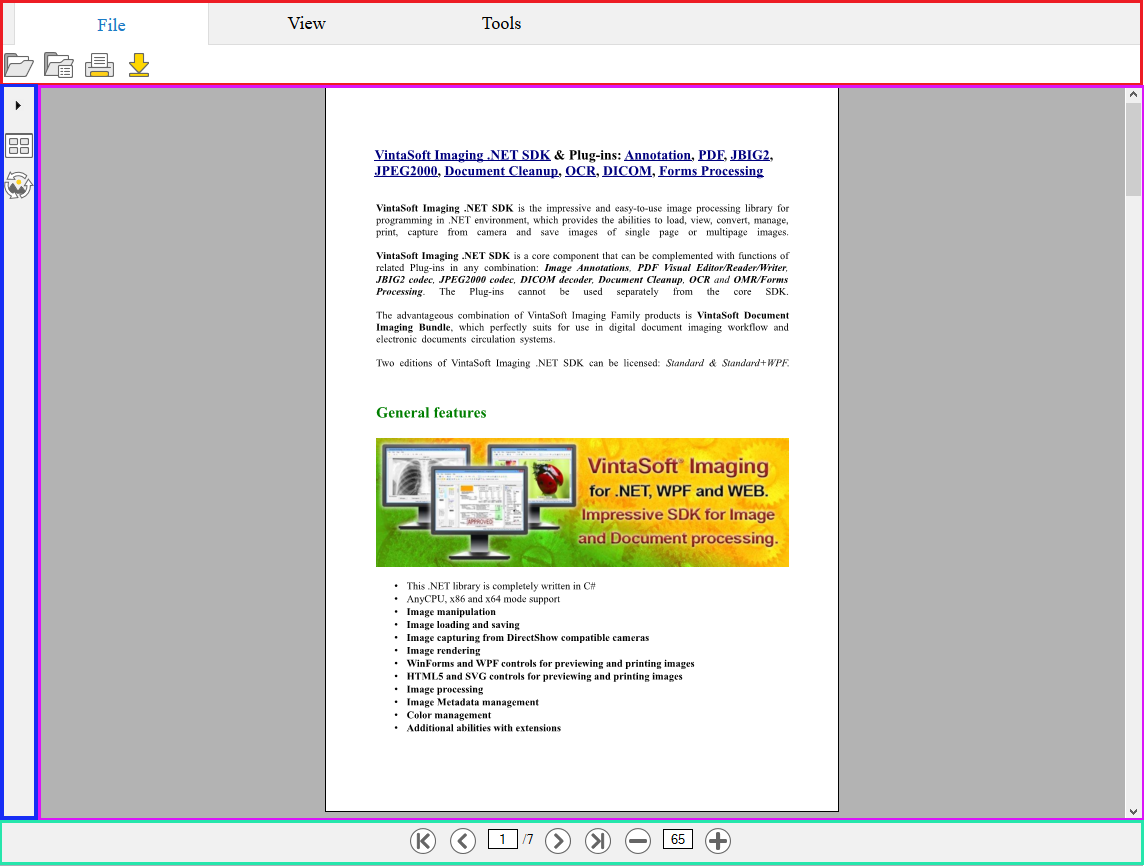
Task: Open a file with the folder icon
Action: click(18, 66)
